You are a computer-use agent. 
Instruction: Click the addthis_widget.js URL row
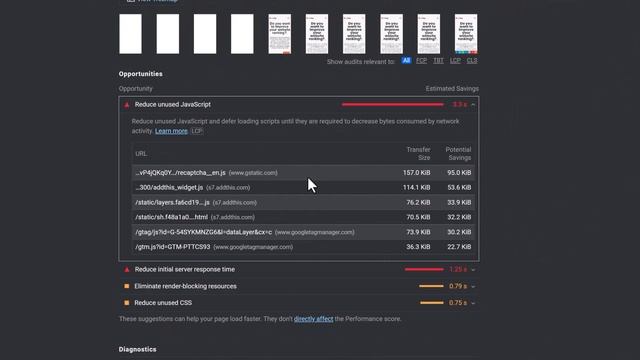click(x=303, y=187)
